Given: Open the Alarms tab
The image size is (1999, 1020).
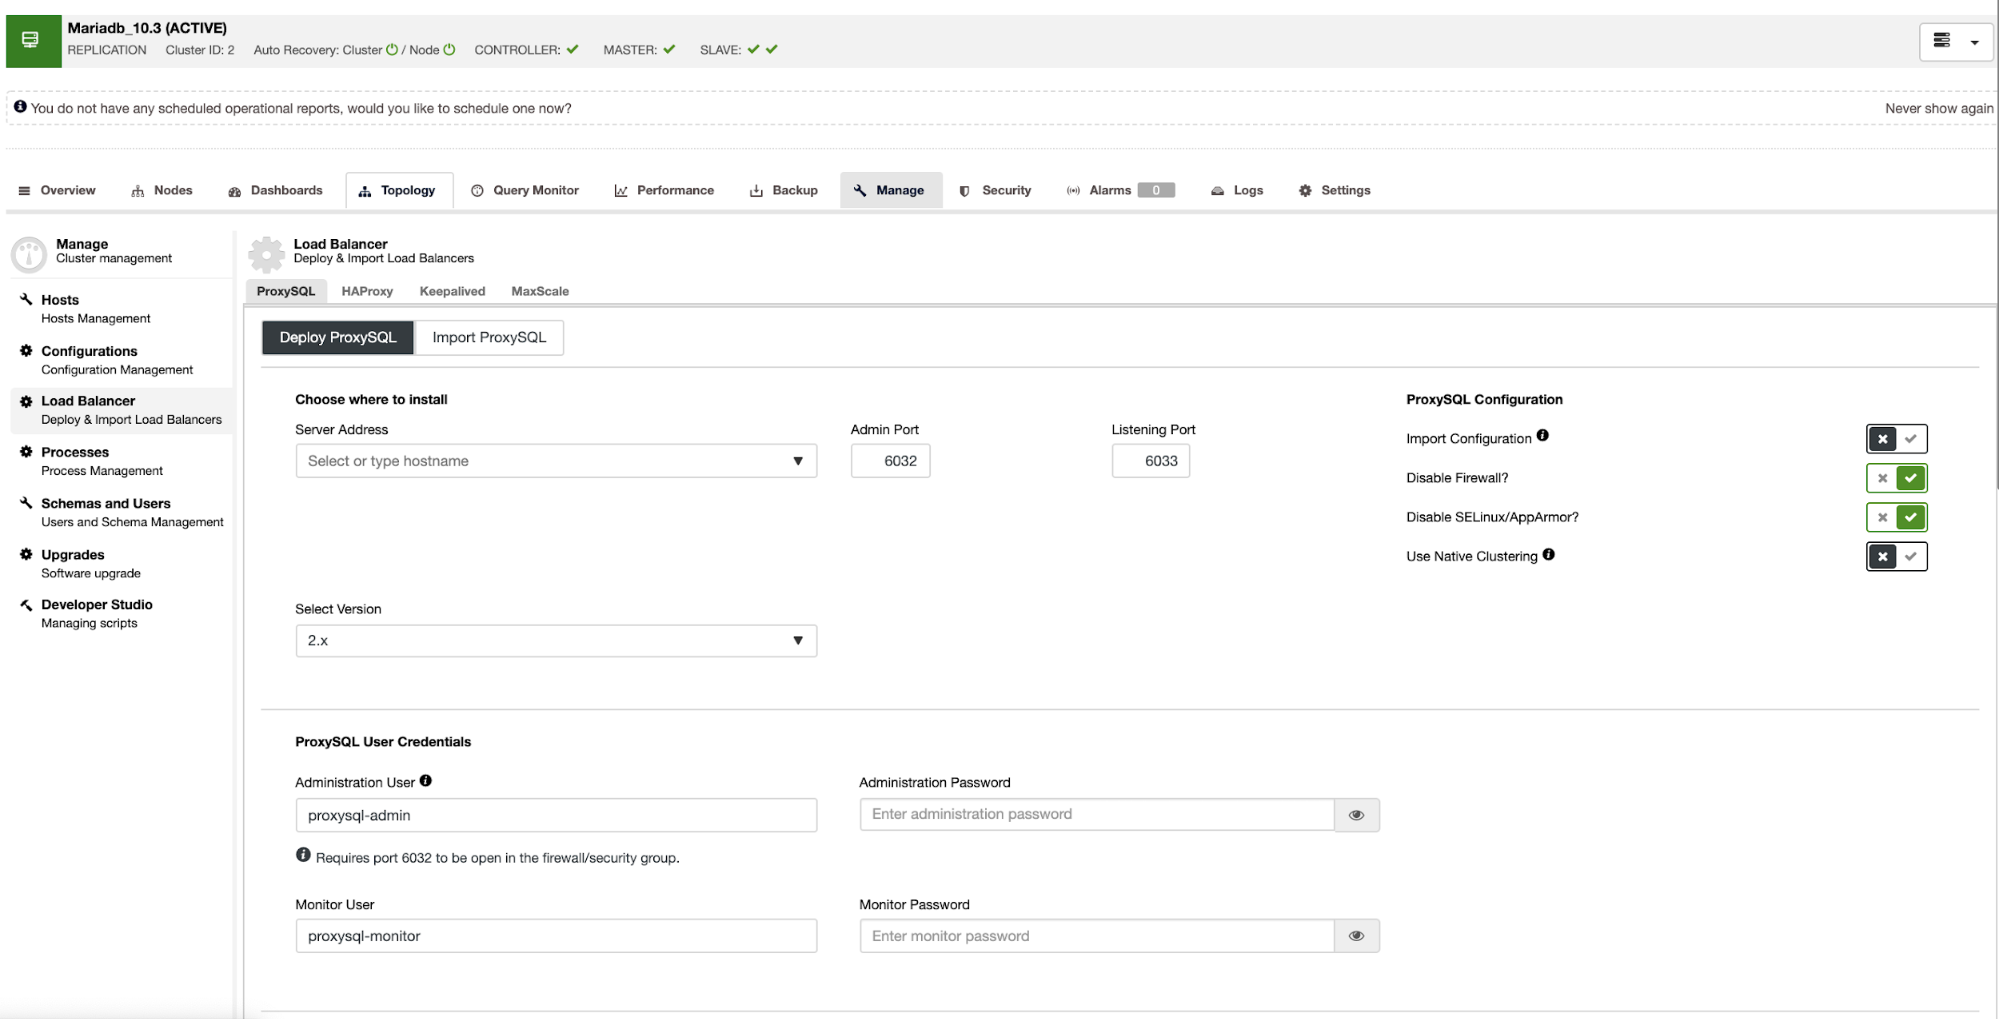Looking at the screenshot, I should [1120, 190].
